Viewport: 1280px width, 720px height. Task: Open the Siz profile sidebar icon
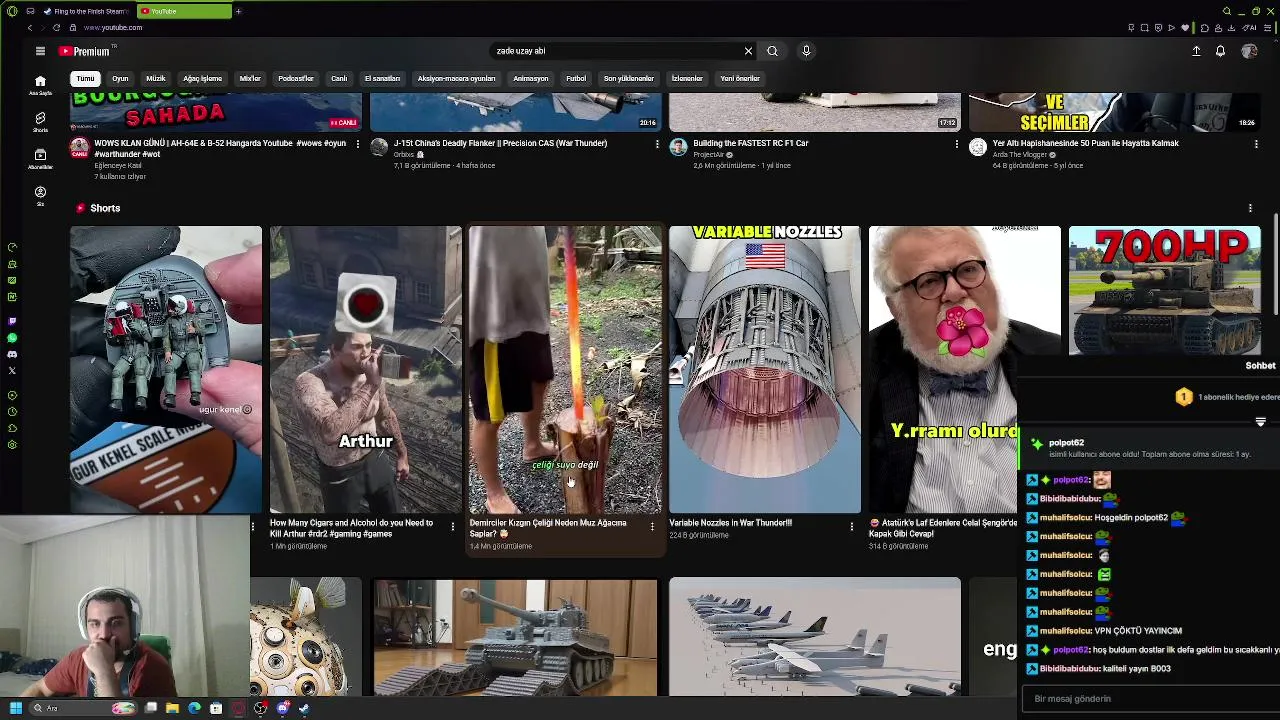click(40, 195)
